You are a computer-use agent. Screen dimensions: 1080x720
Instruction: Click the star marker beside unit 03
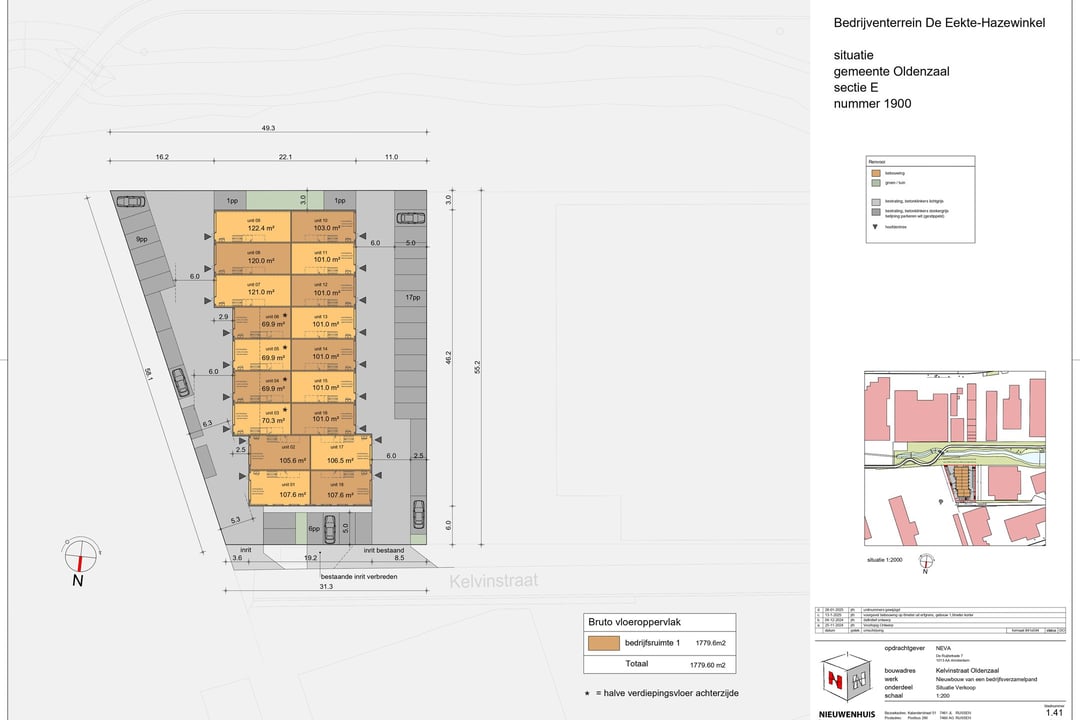point(284,409)
